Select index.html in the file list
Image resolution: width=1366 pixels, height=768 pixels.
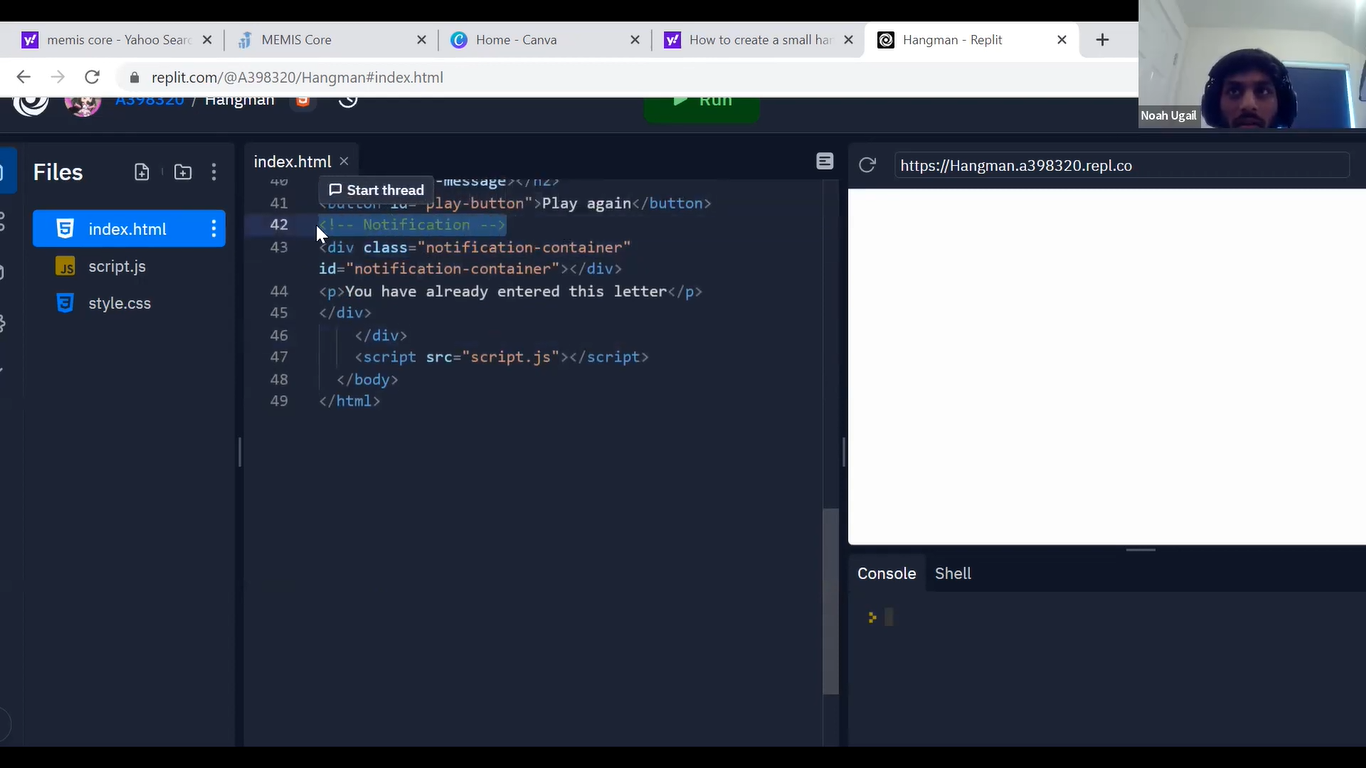[x=129, y=229]
